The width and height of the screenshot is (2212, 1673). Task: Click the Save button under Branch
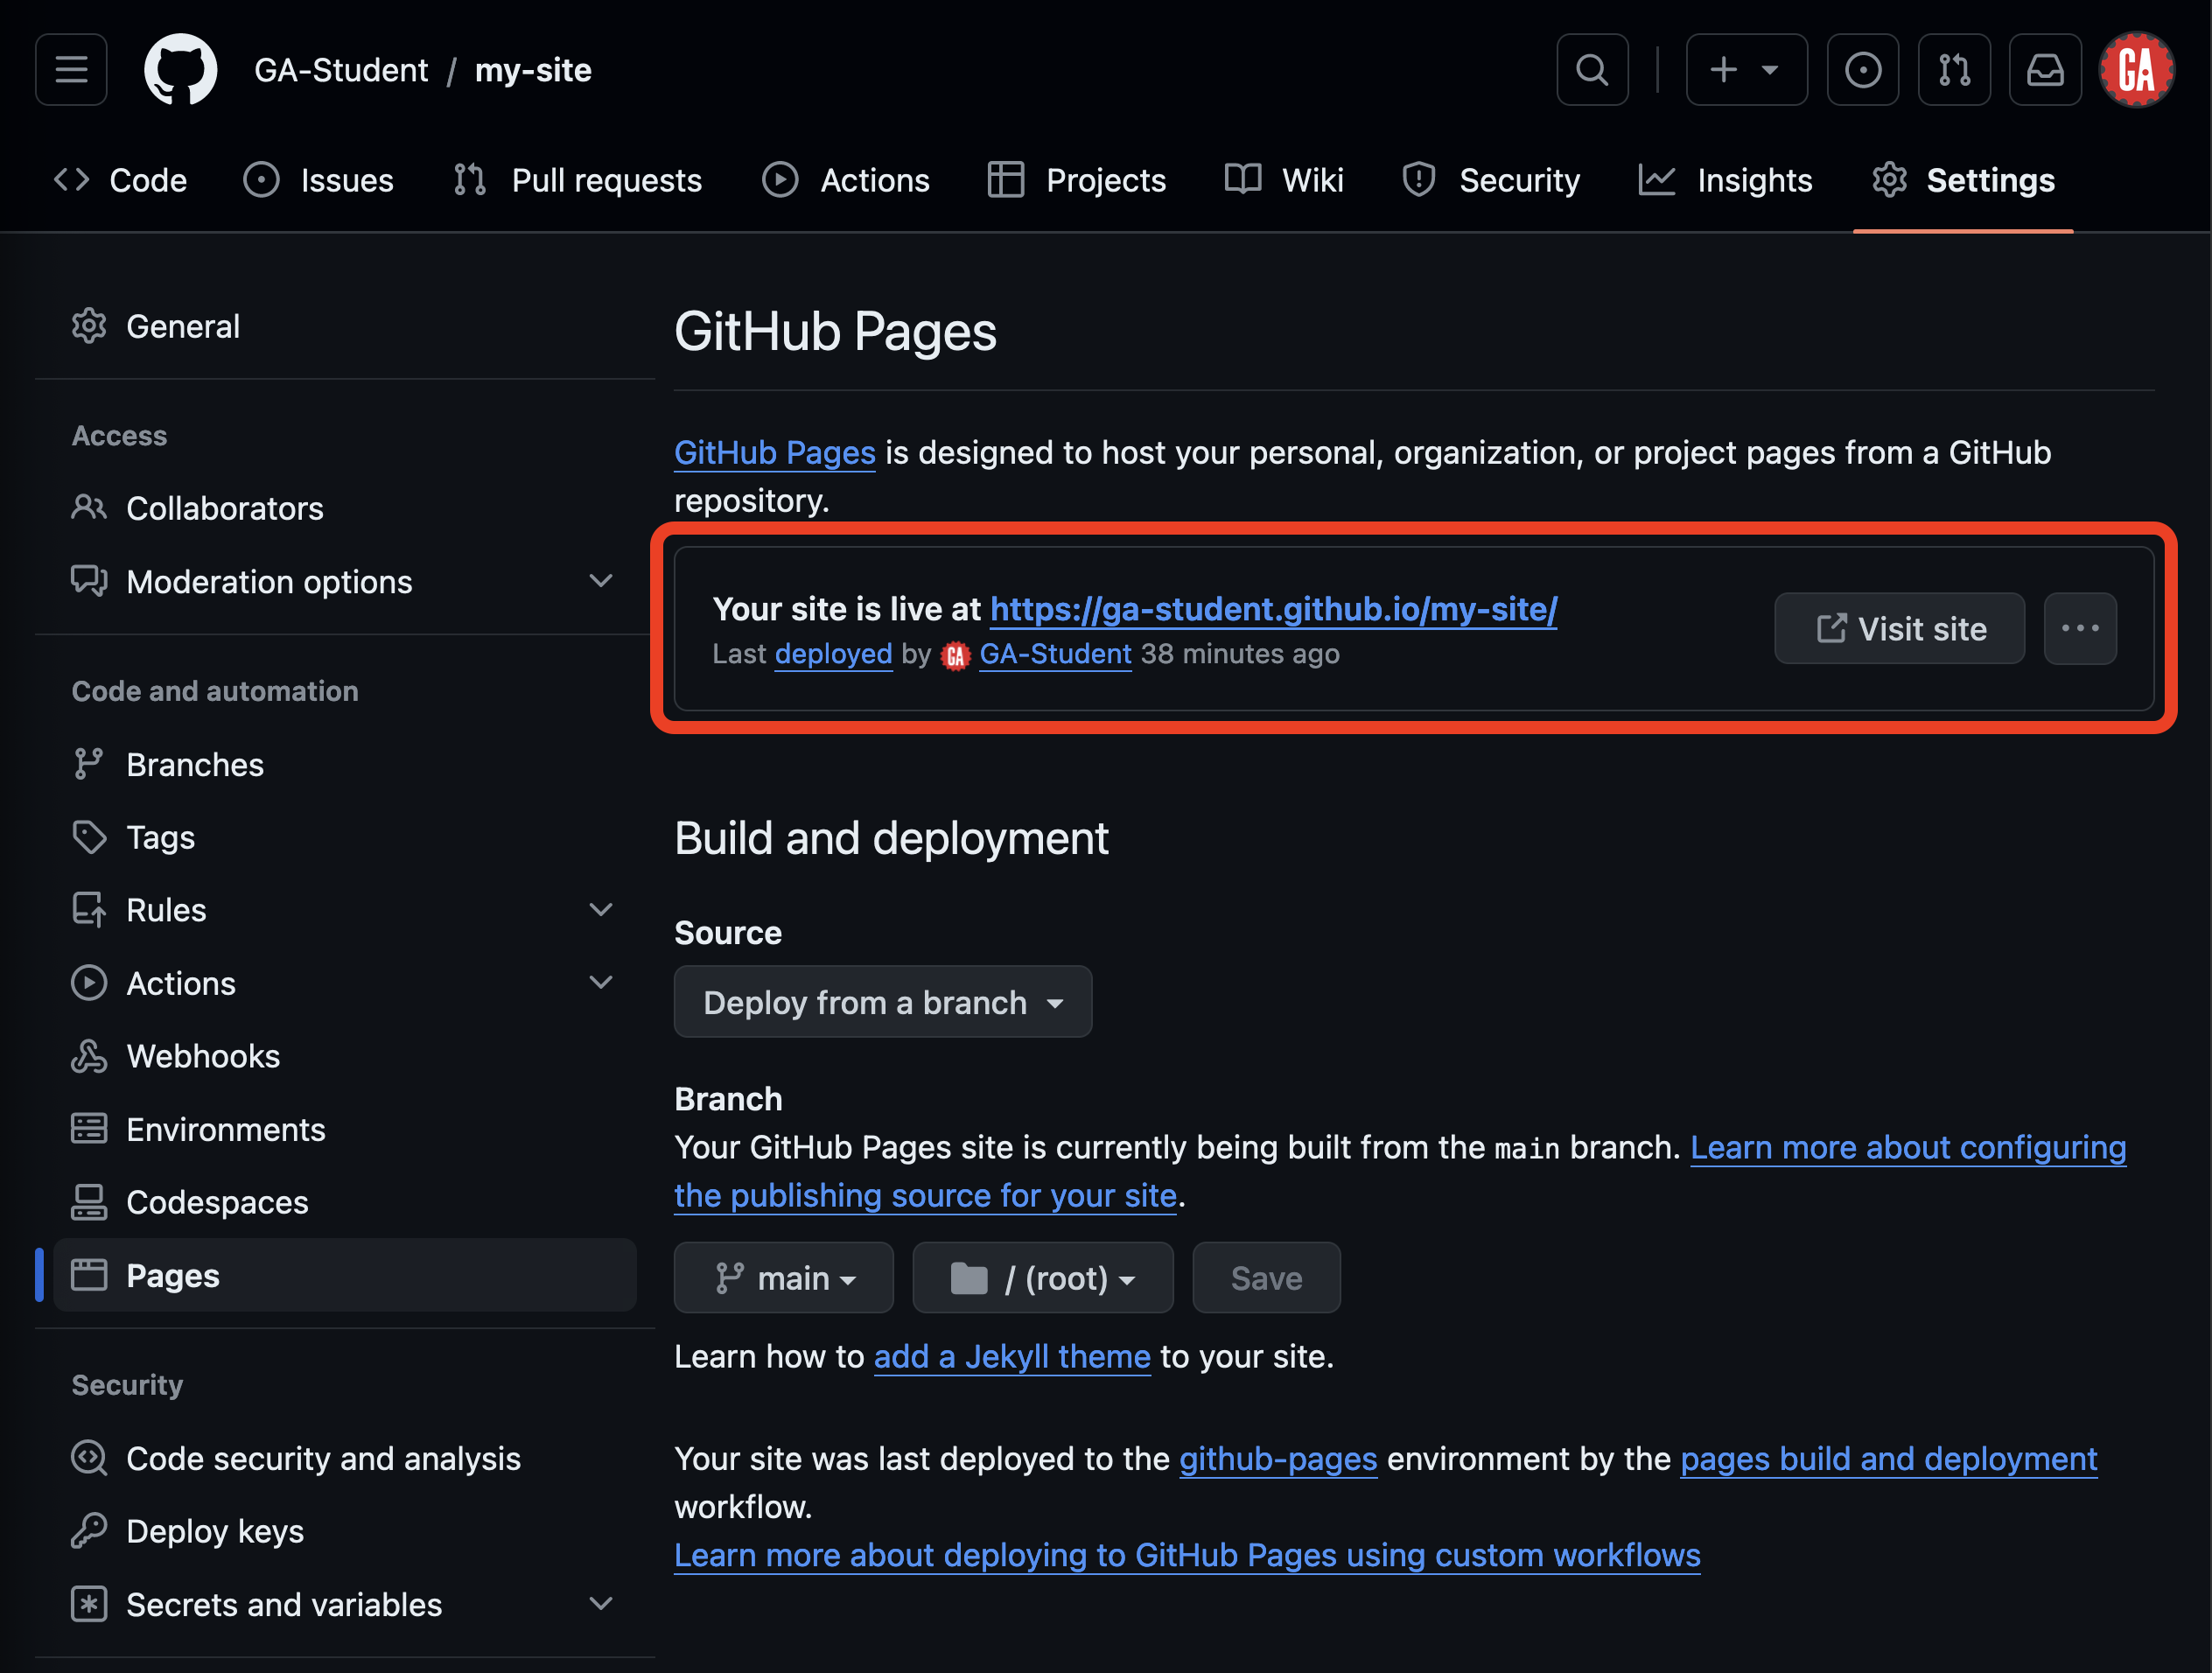click(x=1265, y=1277)
